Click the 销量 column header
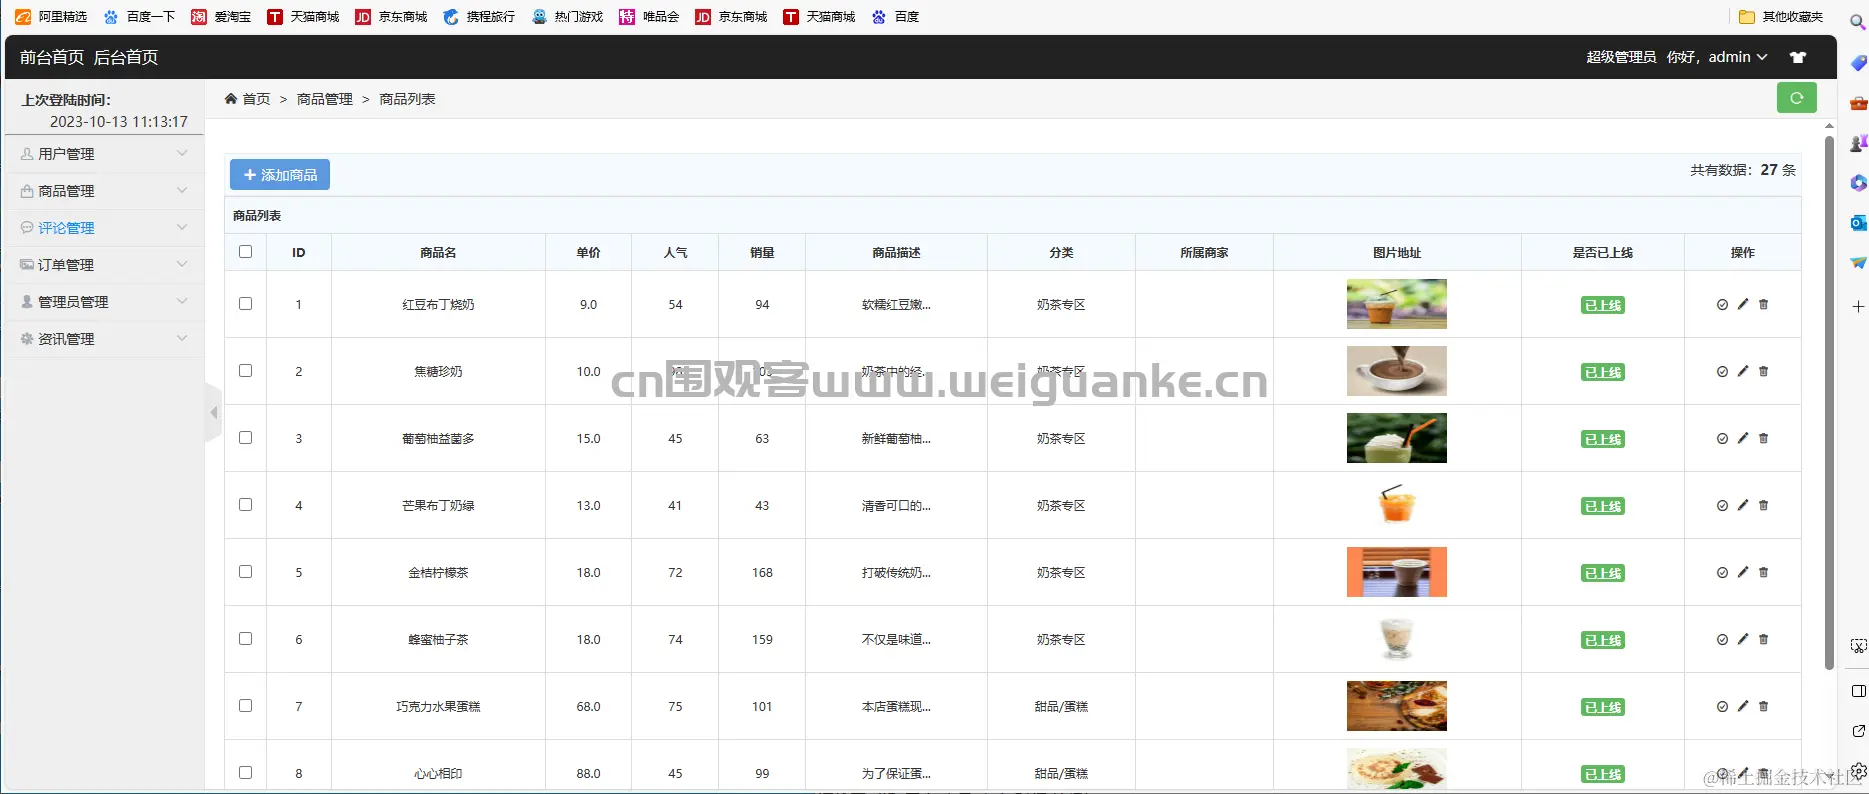The width and height of the screenshot is (1869, 794). click(762, 253)
